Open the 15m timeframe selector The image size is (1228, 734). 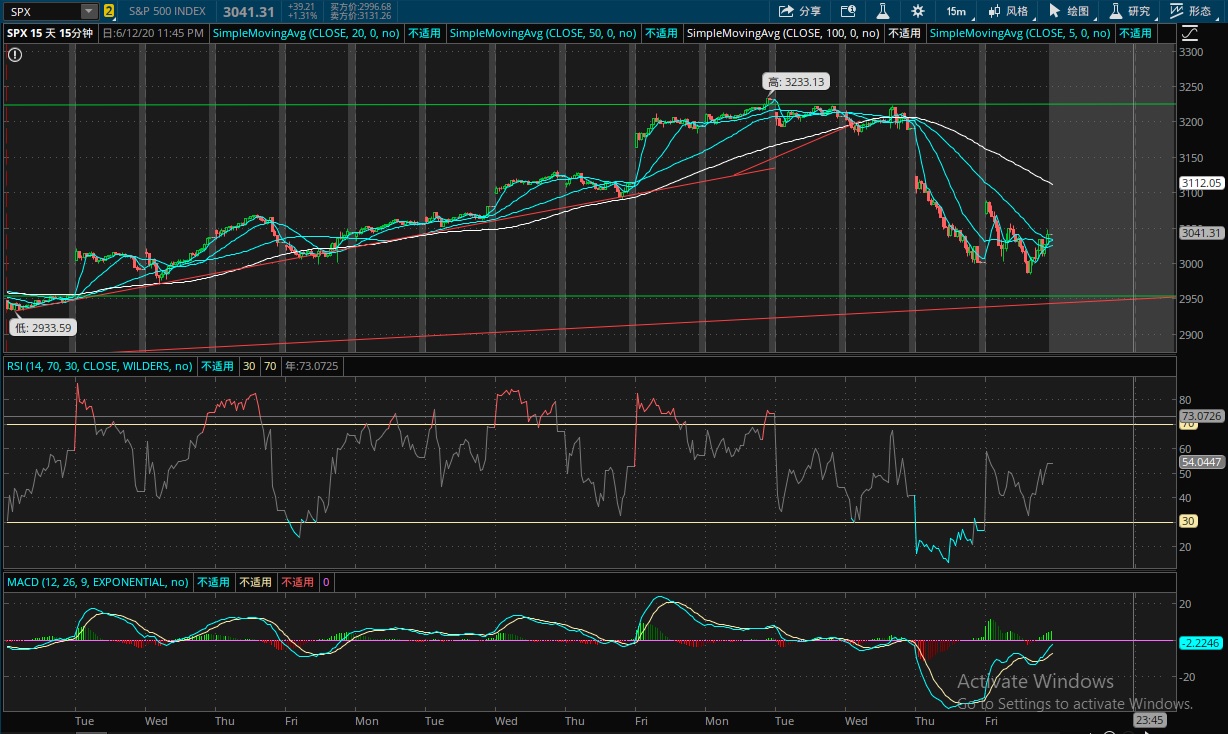[x=956, y=11]
